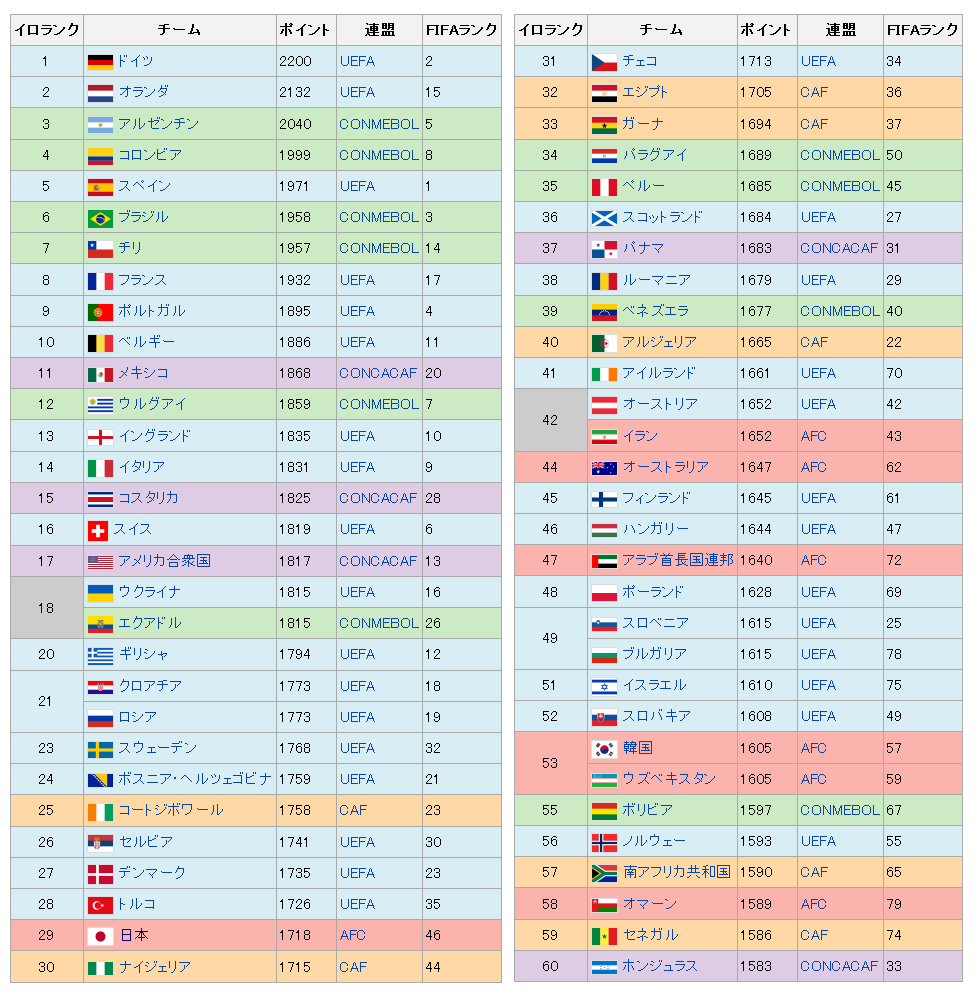Click the England flag beside イングランド
The width and height of the screenshot is (978, 996).
pos(100,437)
